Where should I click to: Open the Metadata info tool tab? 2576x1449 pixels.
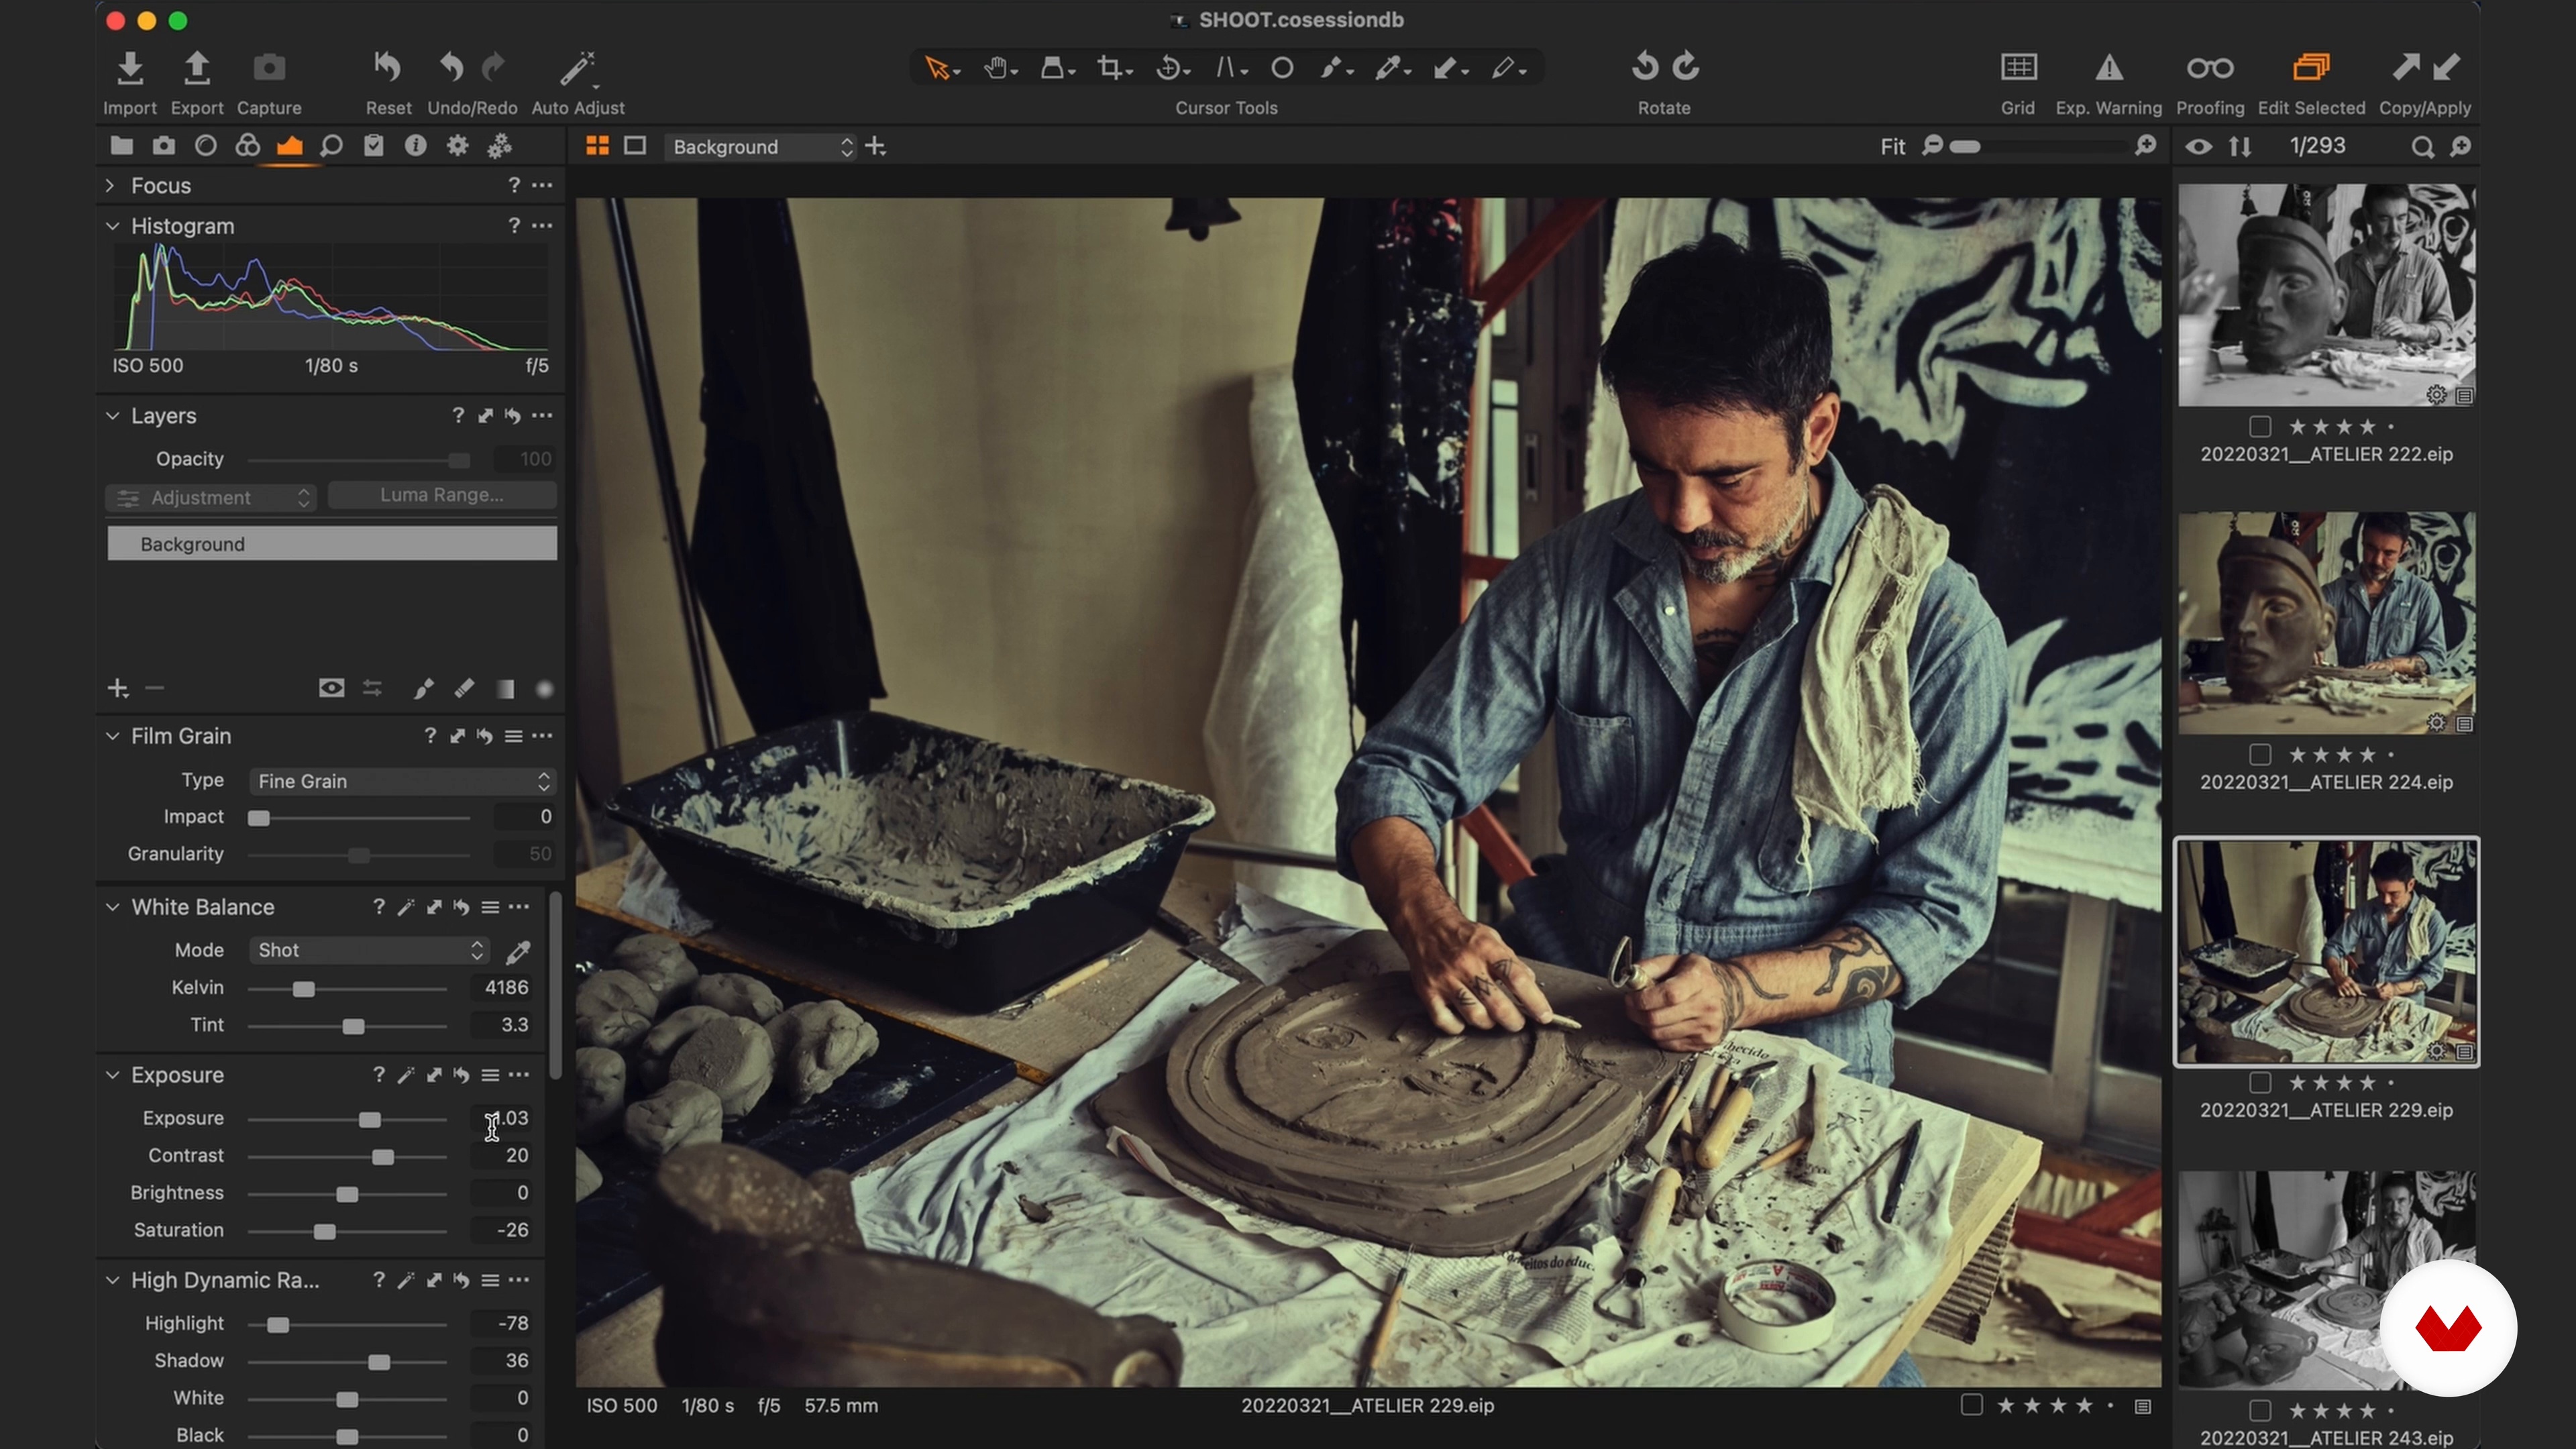[x=415, y=146]
